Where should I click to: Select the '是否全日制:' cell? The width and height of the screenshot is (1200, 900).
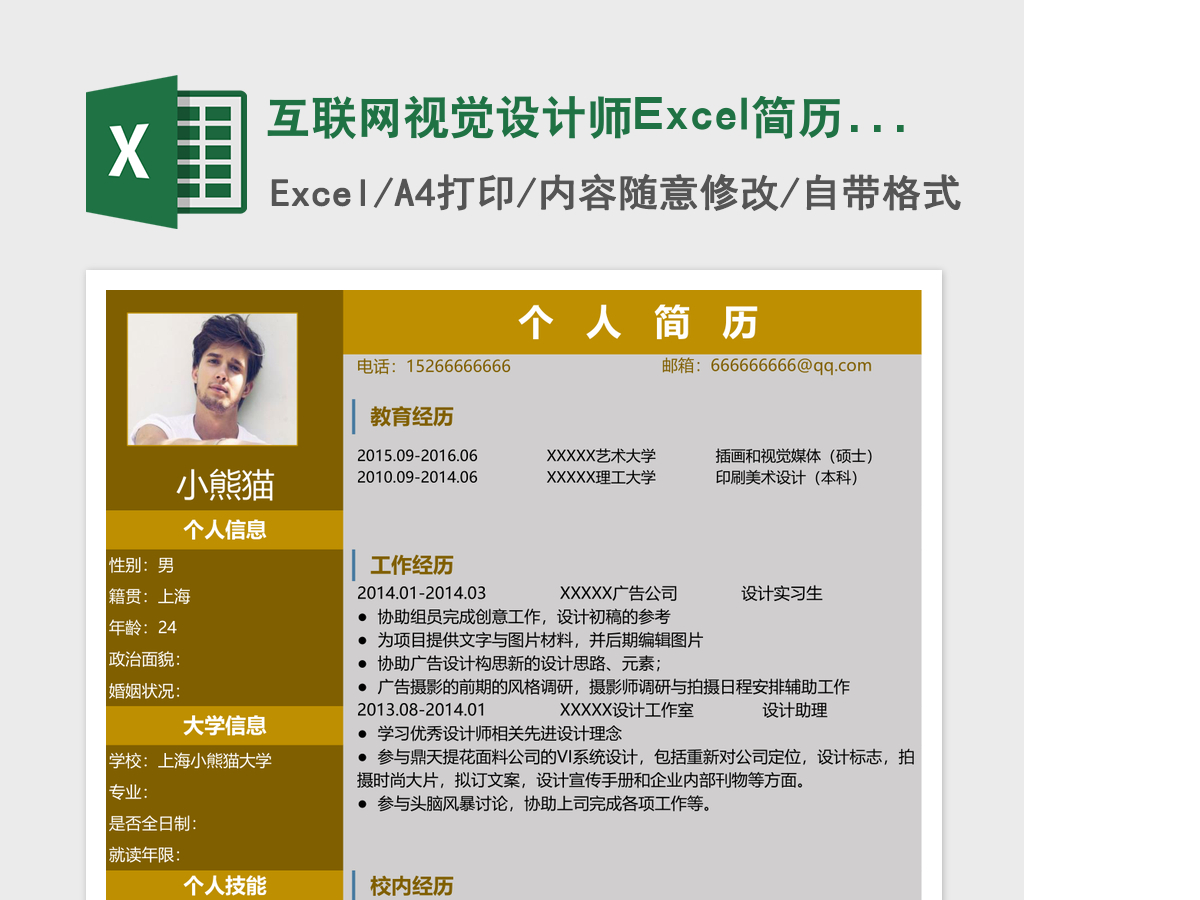point(152,823)
